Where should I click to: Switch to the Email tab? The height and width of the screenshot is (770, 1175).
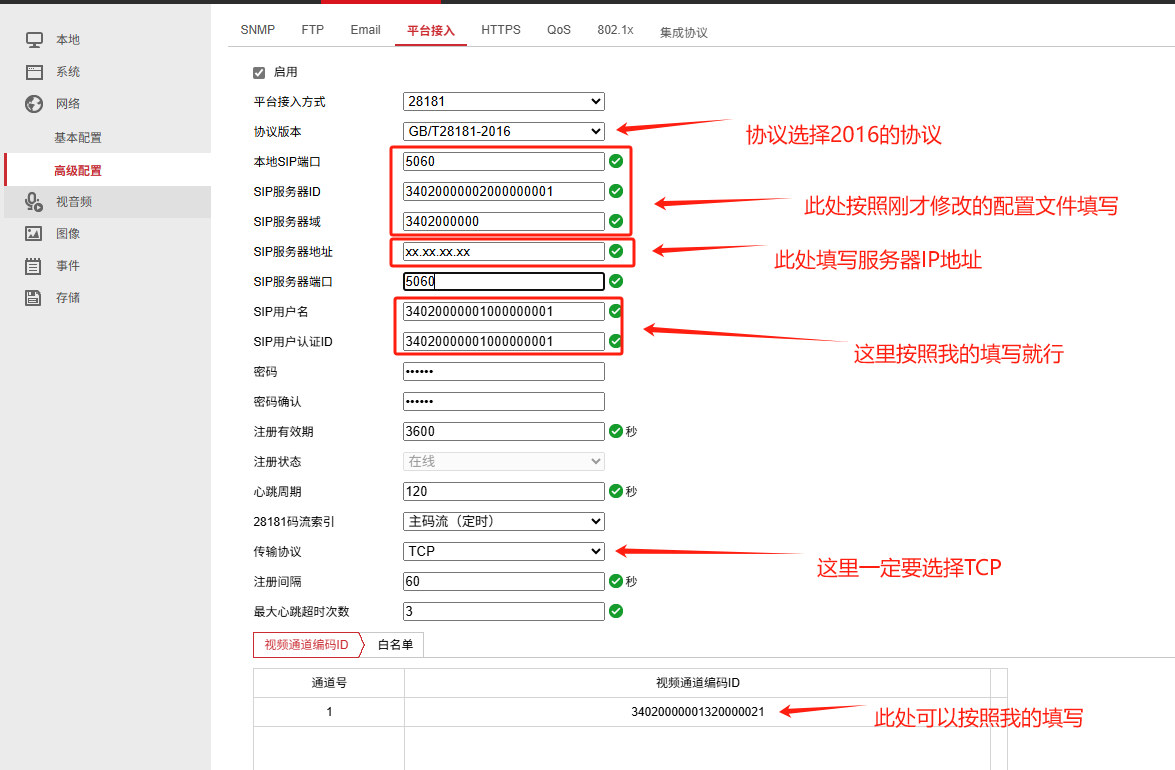click(x=365, y=30)
